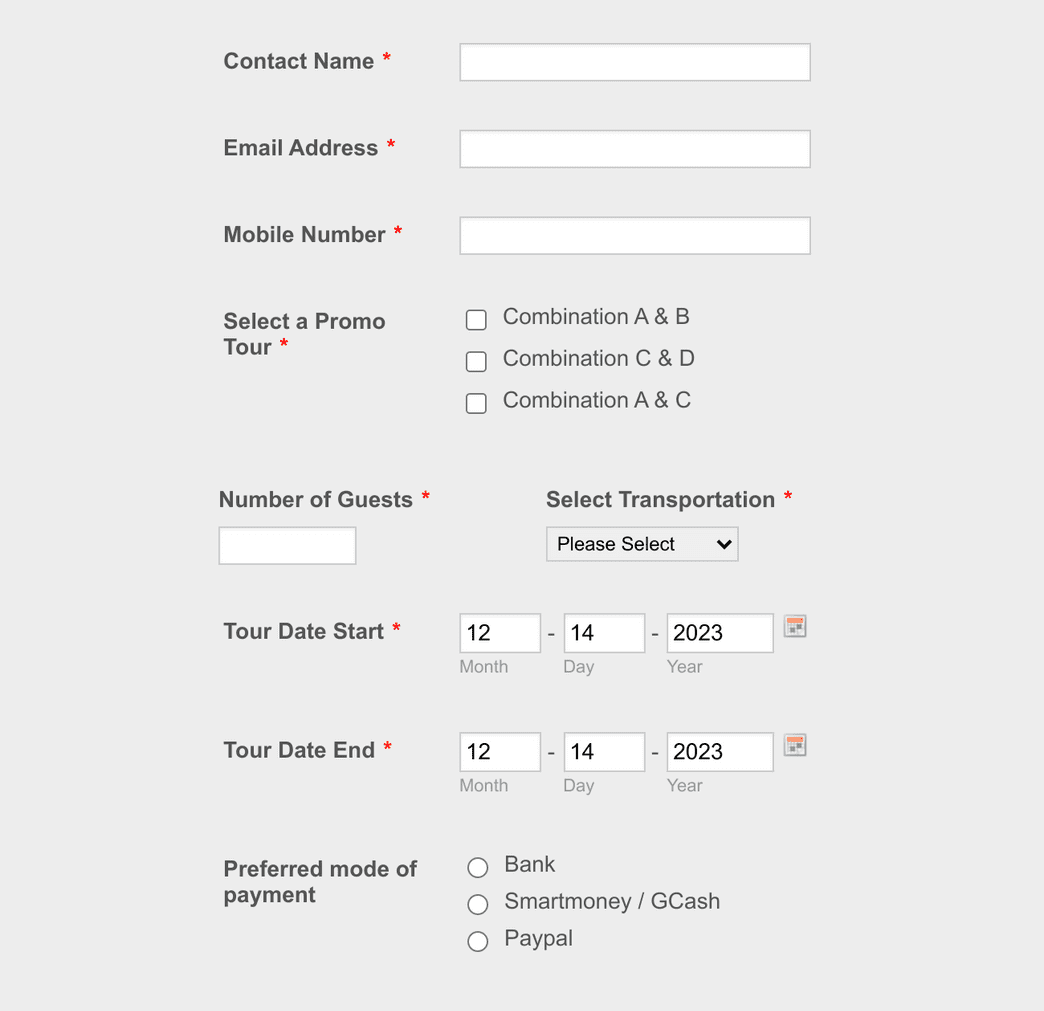Open the calendar picker for Tour Date End
This screenshot has height=1011, width=1044.
pos(795,746)
